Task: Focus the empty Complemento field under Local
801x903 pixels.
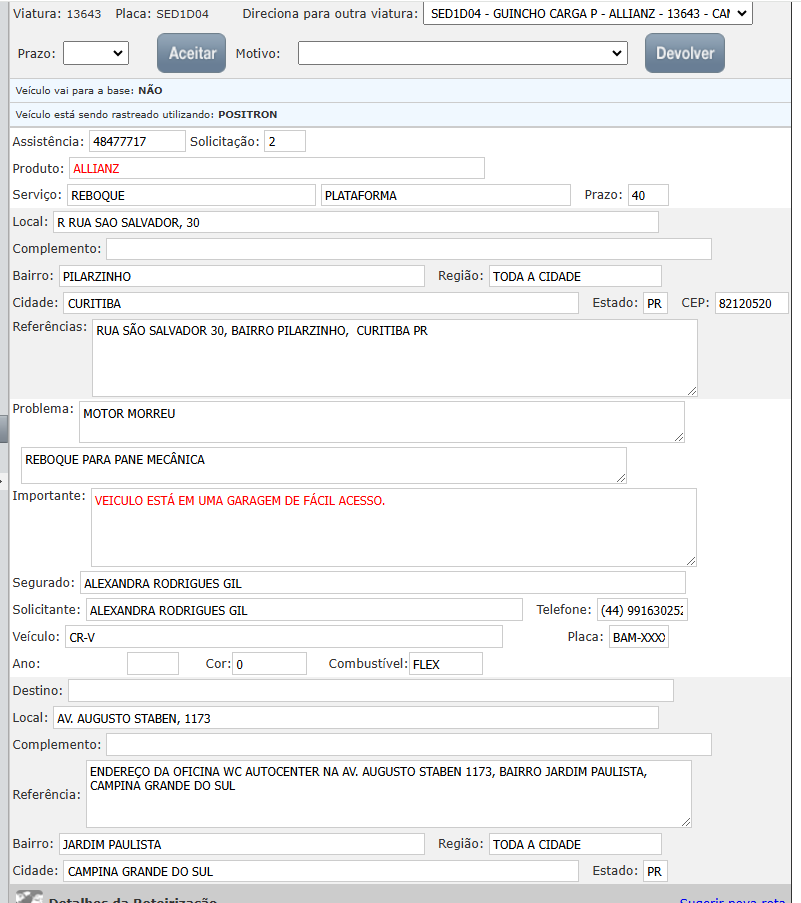Action: (x=408, y=249)
